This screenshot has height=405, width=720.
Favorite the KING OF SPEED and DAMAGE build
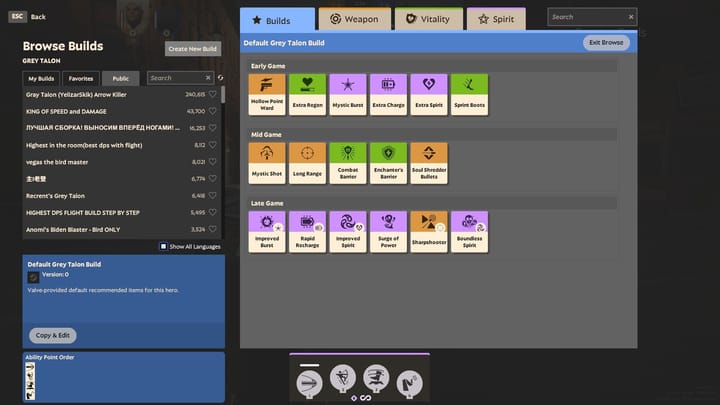(x=213, y=111)
